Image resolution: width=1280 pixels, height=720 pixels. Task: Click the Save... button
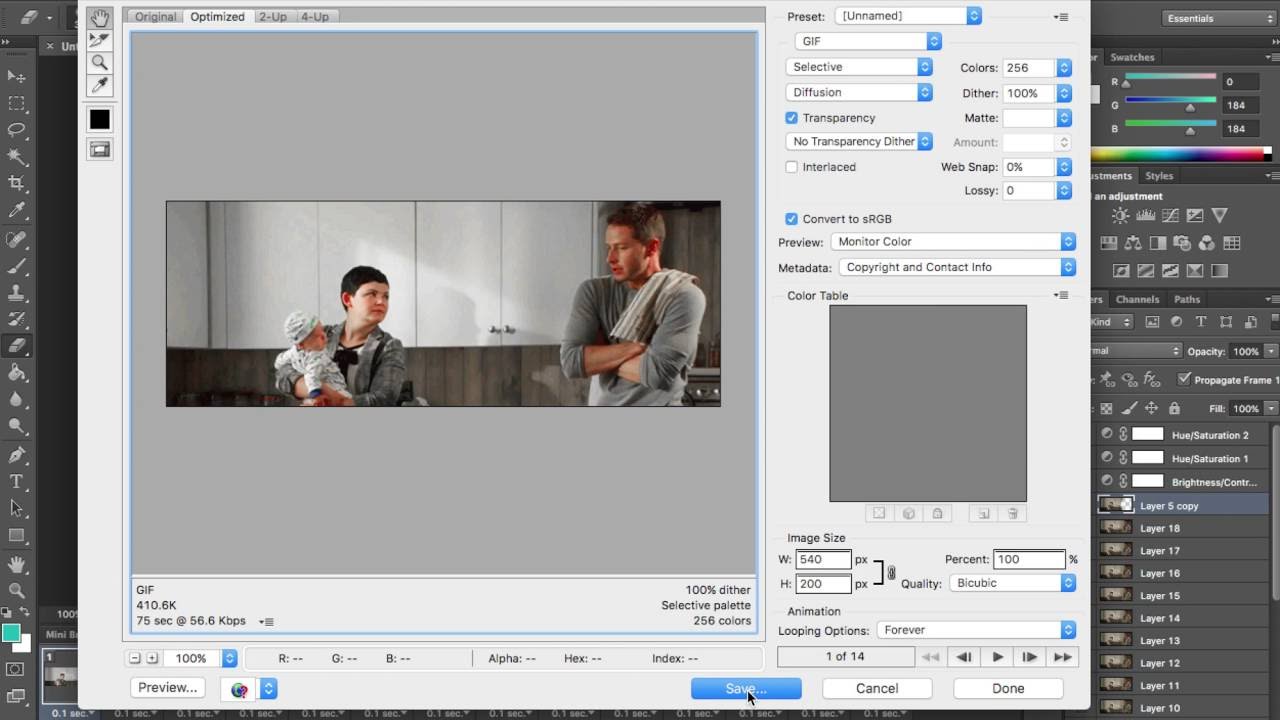click(x=746, y=688)
